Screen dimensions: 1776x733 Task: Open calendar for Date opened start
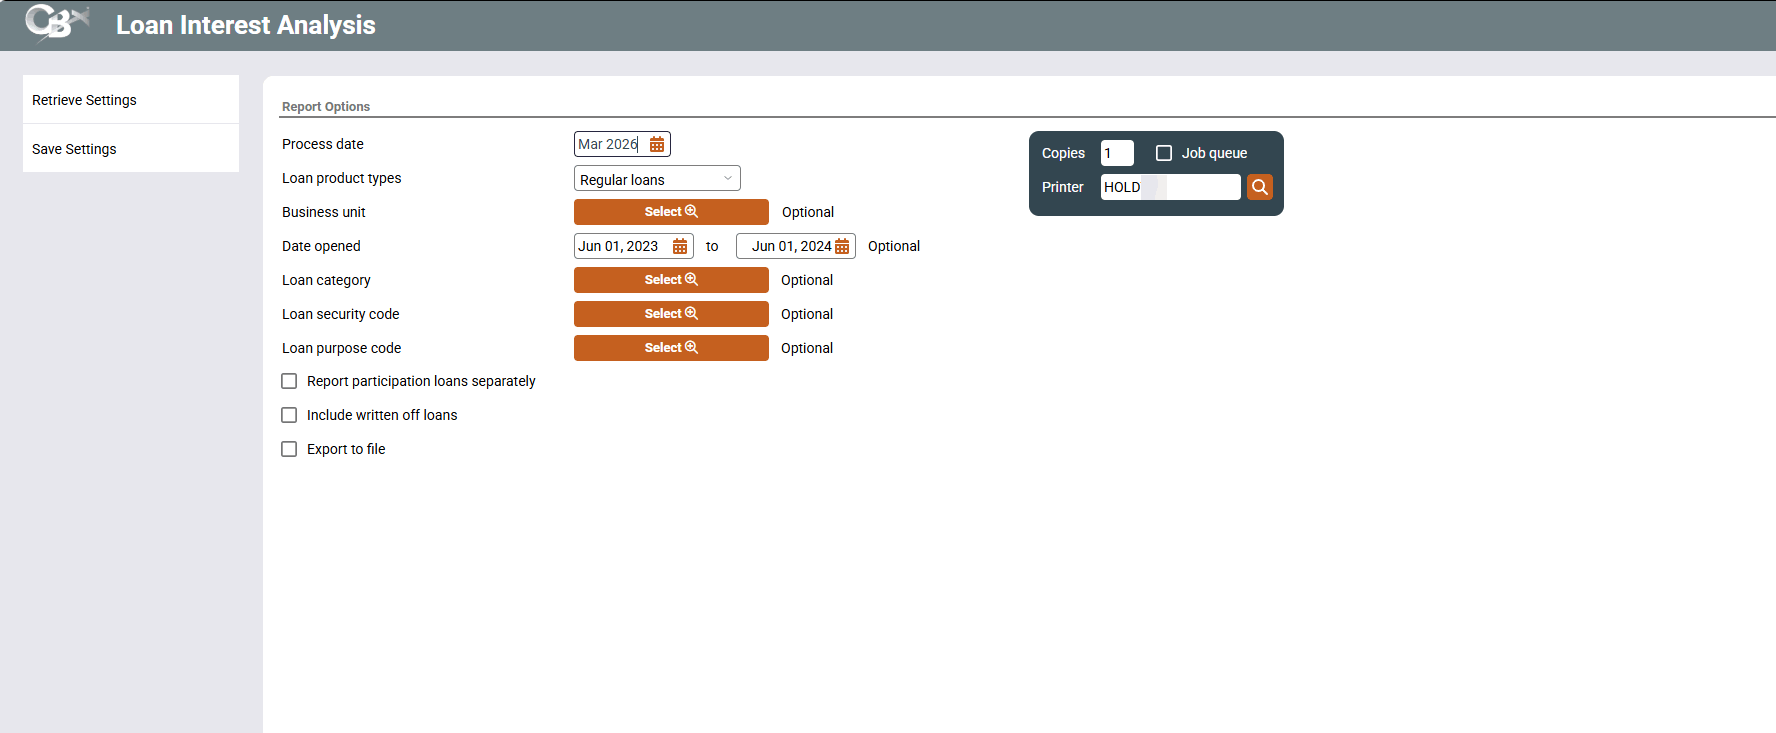point(680,247)
